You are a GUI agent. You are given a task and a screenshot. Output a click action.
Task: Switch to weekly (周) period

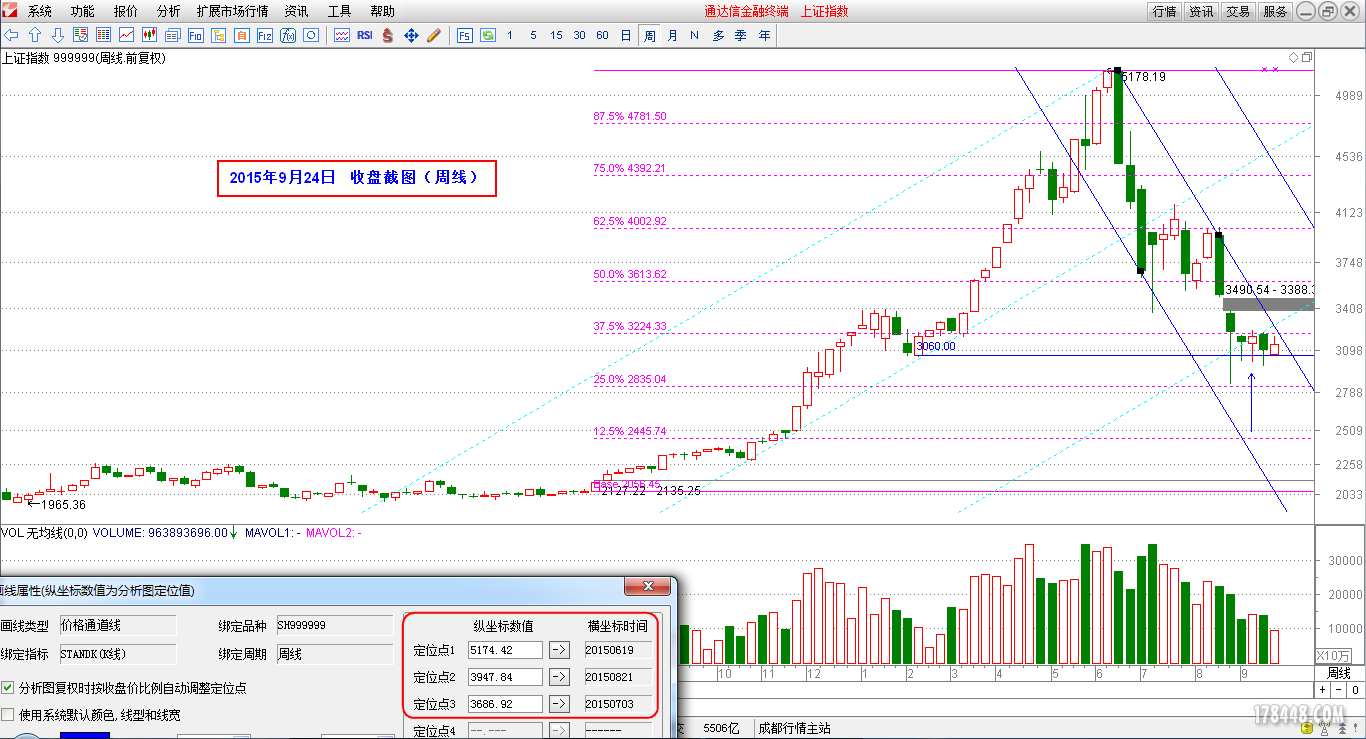(x=649, y=35)
